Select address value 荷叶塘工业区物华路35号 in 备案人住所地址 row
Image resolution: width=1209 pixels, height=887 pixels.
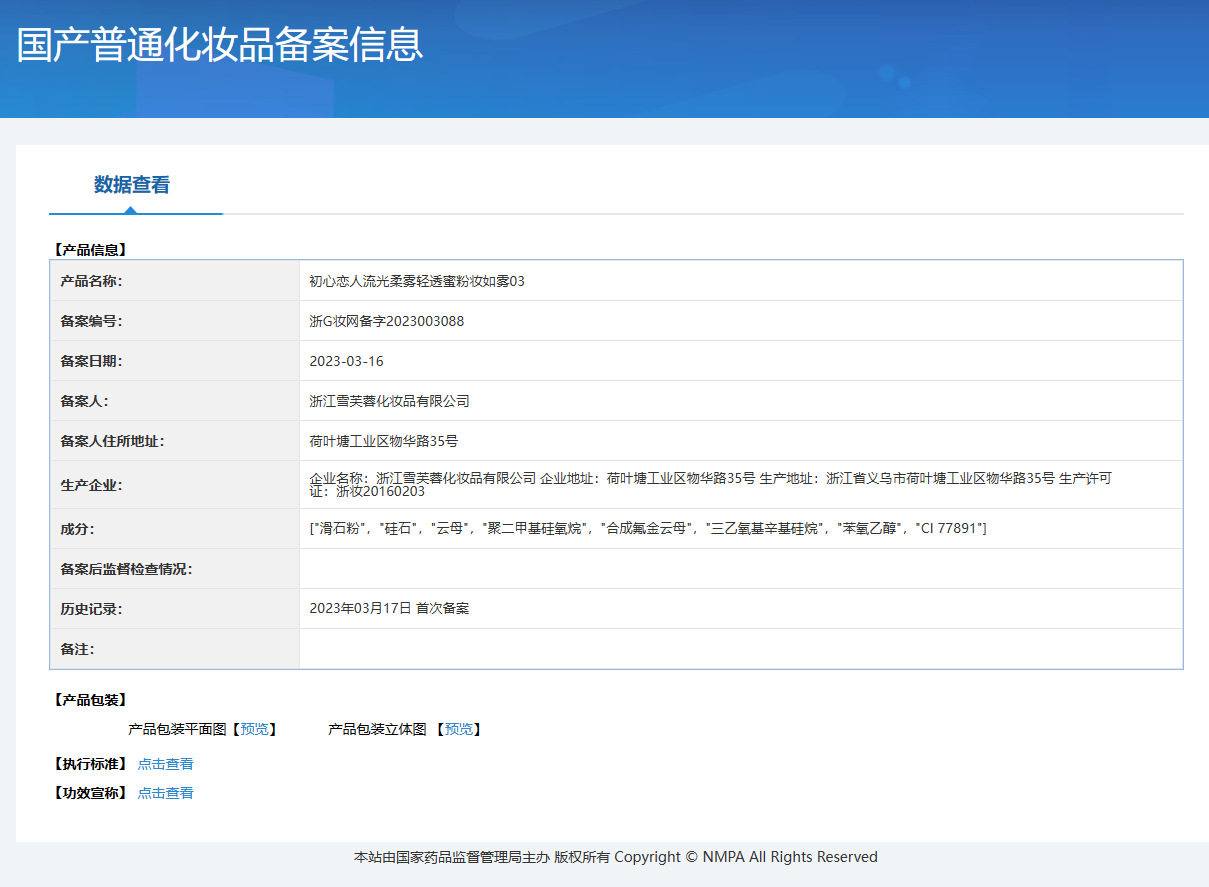click(x=384, y=441)
